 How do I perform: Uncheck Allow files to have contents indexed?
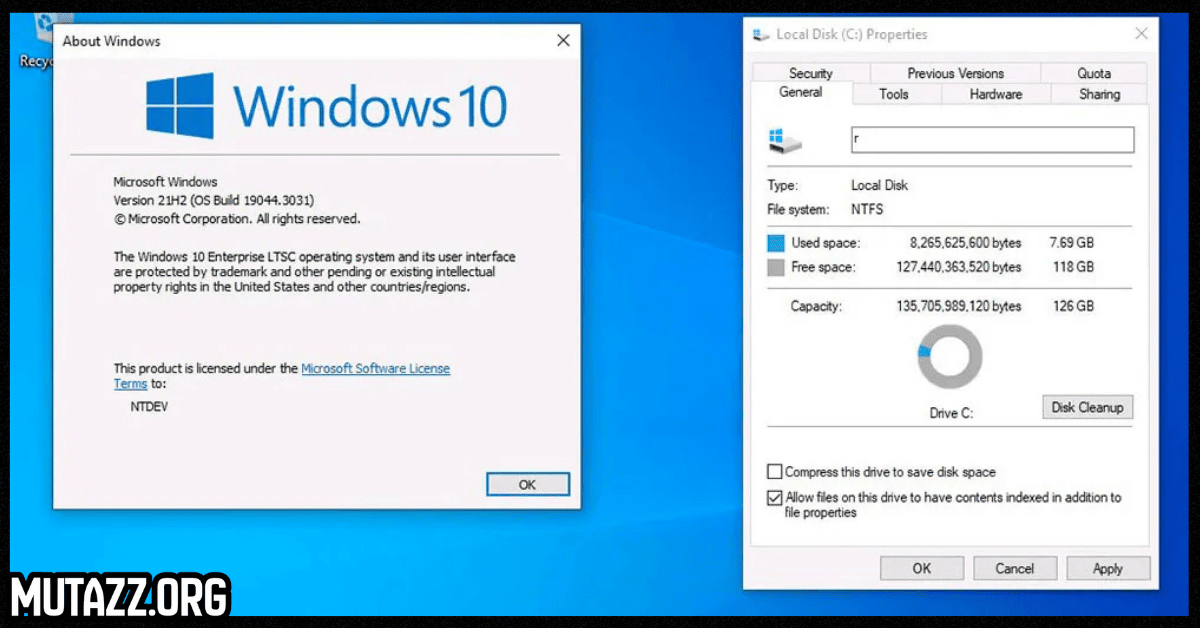click(775, 498)
